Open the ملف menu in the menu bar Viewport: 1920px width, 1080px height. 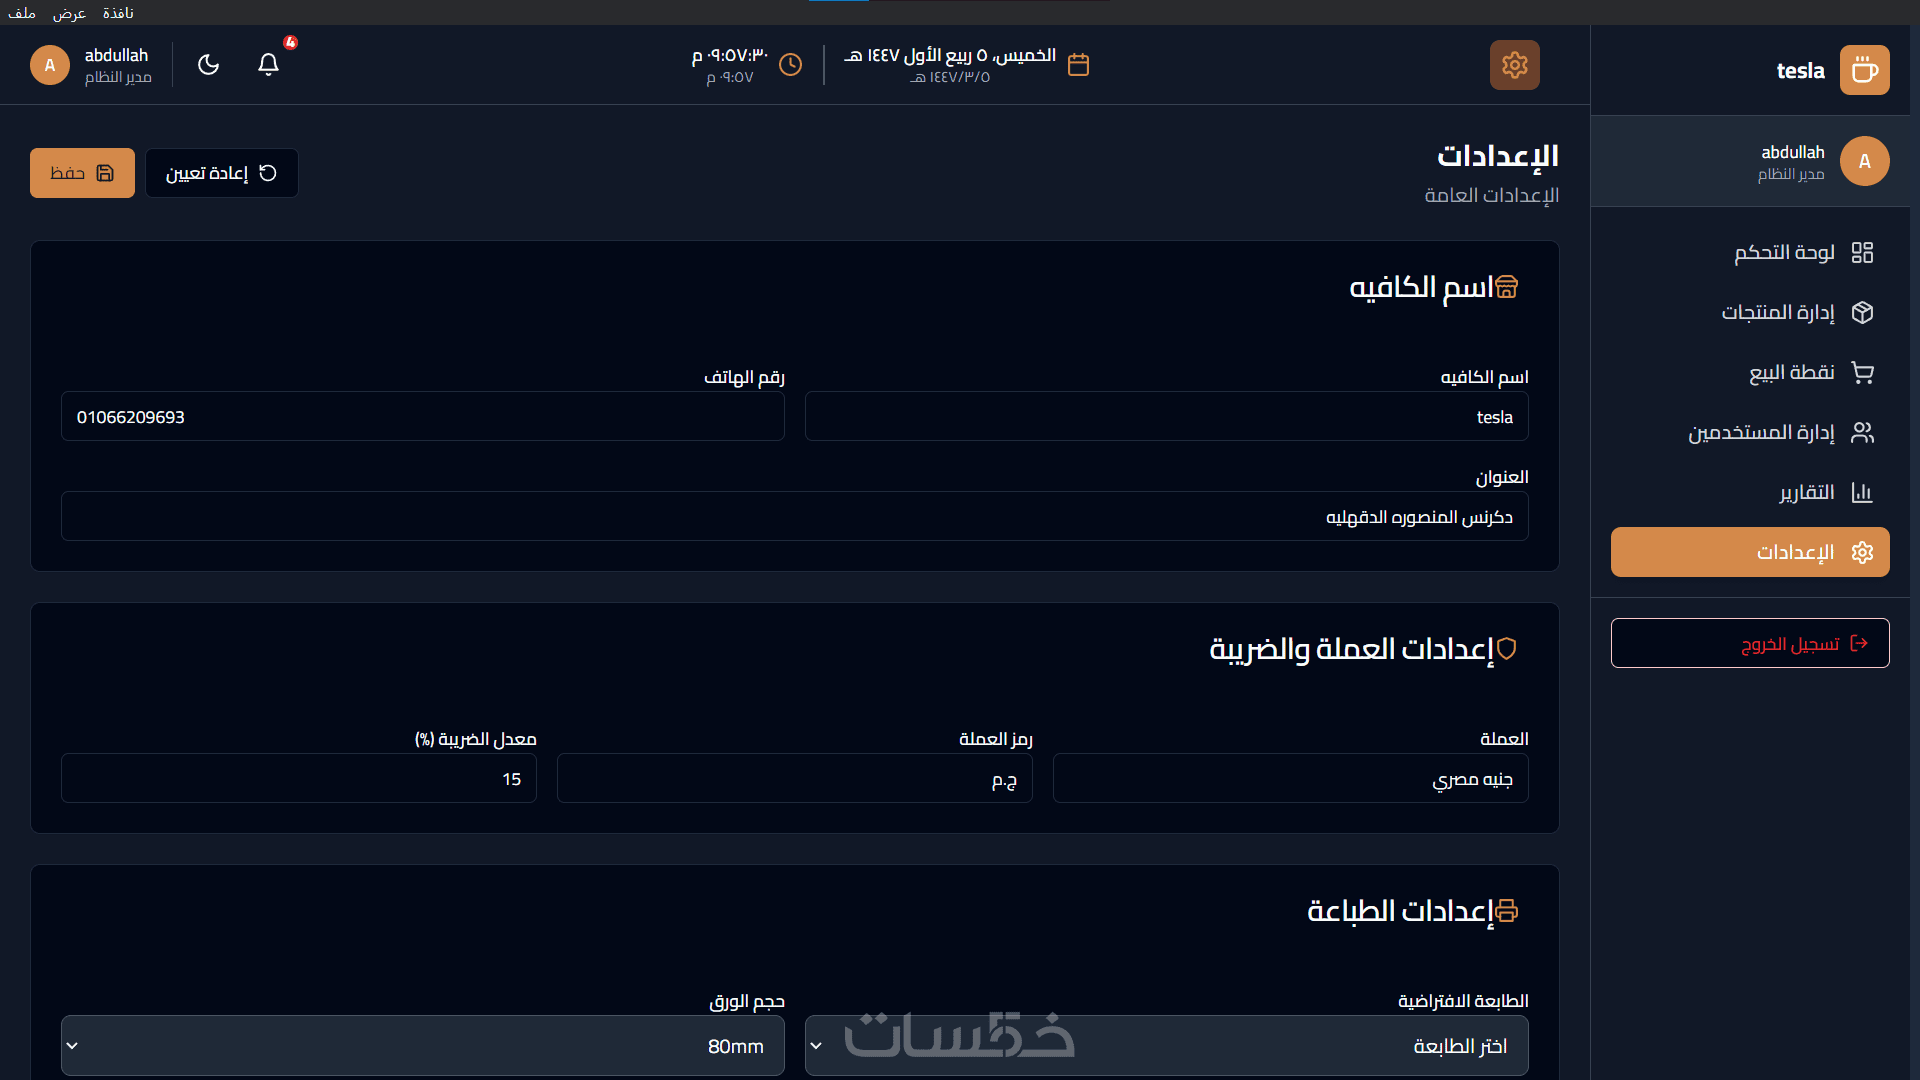pos(22,13)
